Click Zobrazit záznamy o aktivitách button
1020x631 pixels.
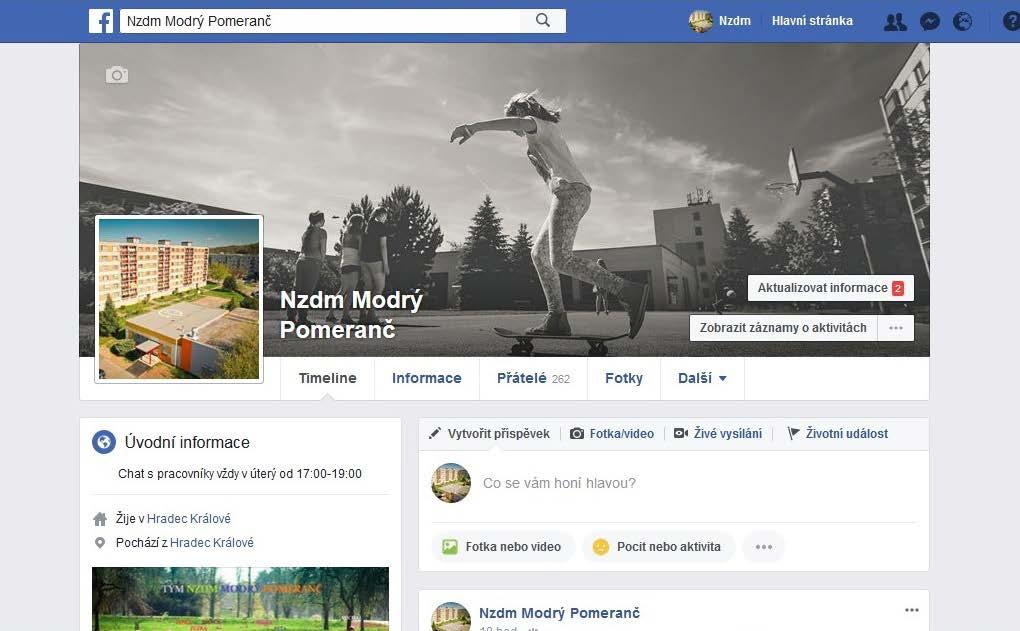point(783,328)
